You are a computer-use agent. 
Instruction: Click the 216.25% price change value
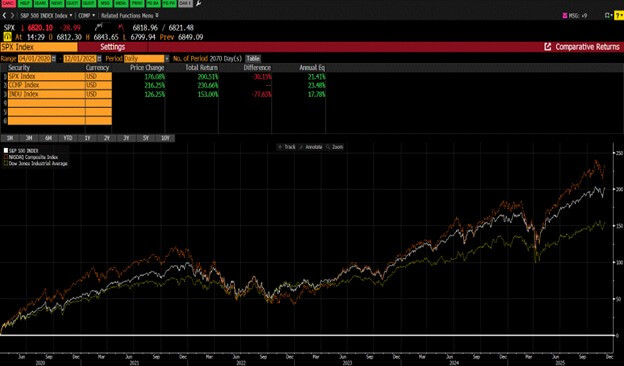154,85
